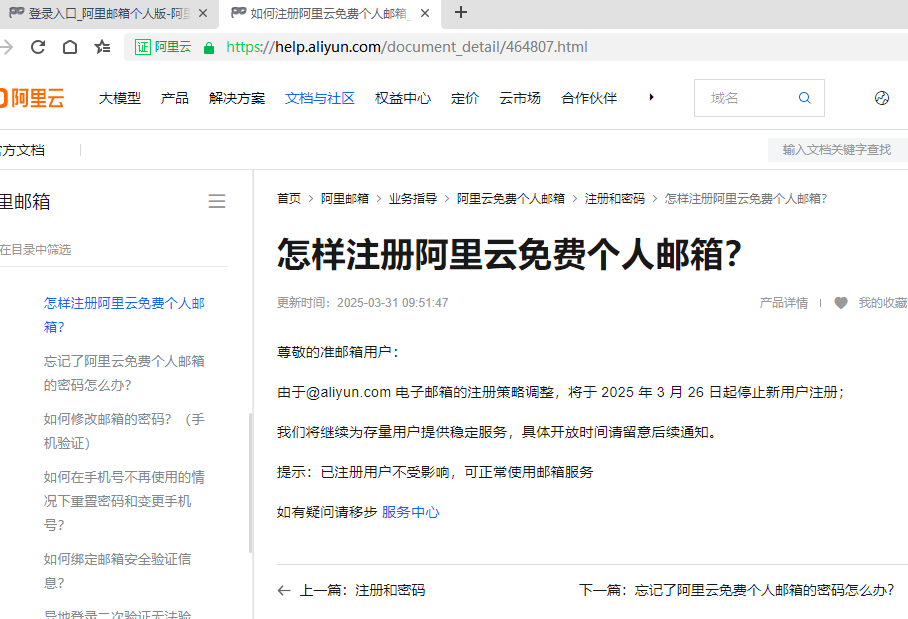This screenshot has width=908, height=619.
Task: Open the 服务中心 link
Action: (x=411, y=512)
